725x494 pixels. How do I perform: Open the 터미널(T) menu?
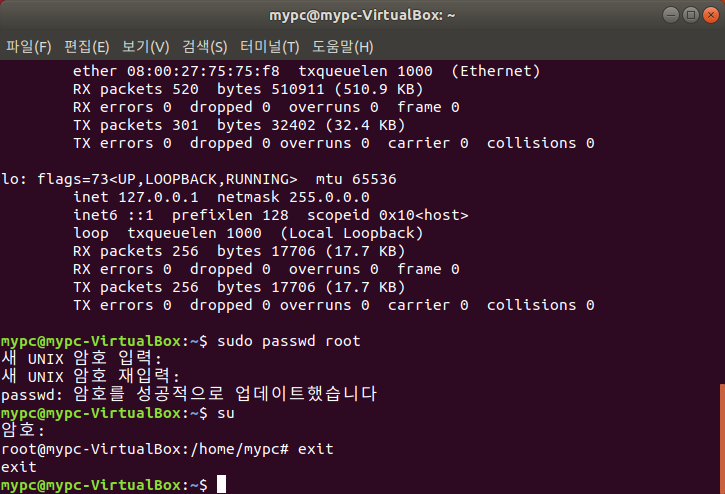pyautogui.click(x=270, y=47)
